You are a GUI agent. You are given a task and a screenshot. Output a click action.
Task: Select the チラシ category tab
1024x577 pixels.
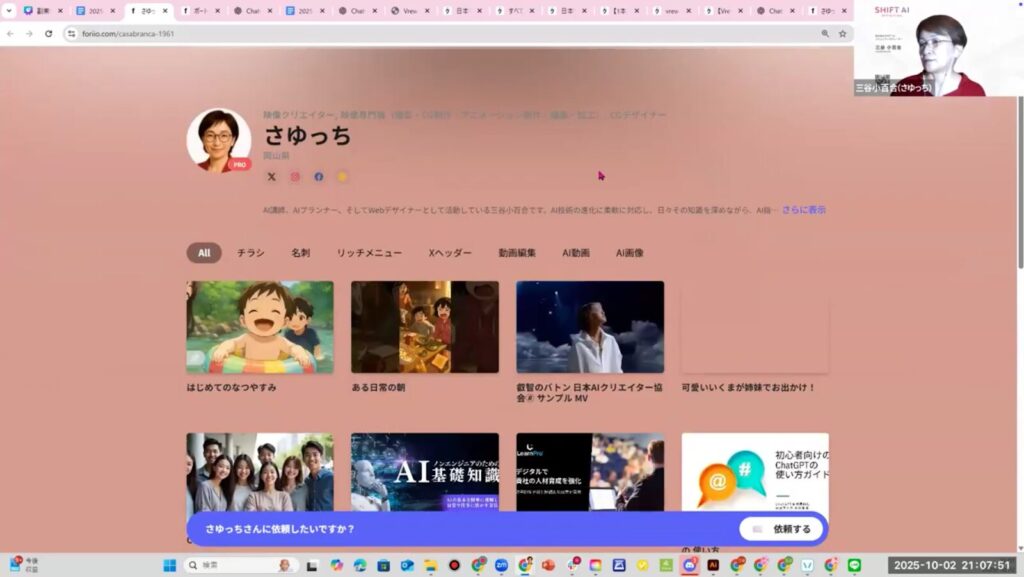tap(251, 253)
